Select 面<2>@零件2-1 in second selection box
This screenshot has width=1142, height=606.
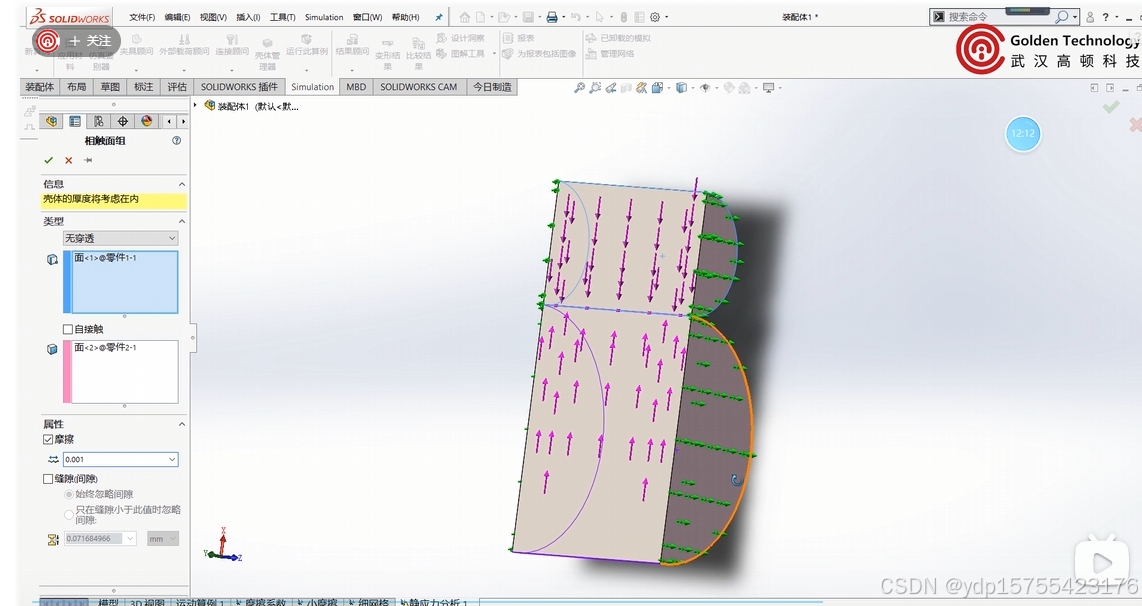click(x=105, y=347)
